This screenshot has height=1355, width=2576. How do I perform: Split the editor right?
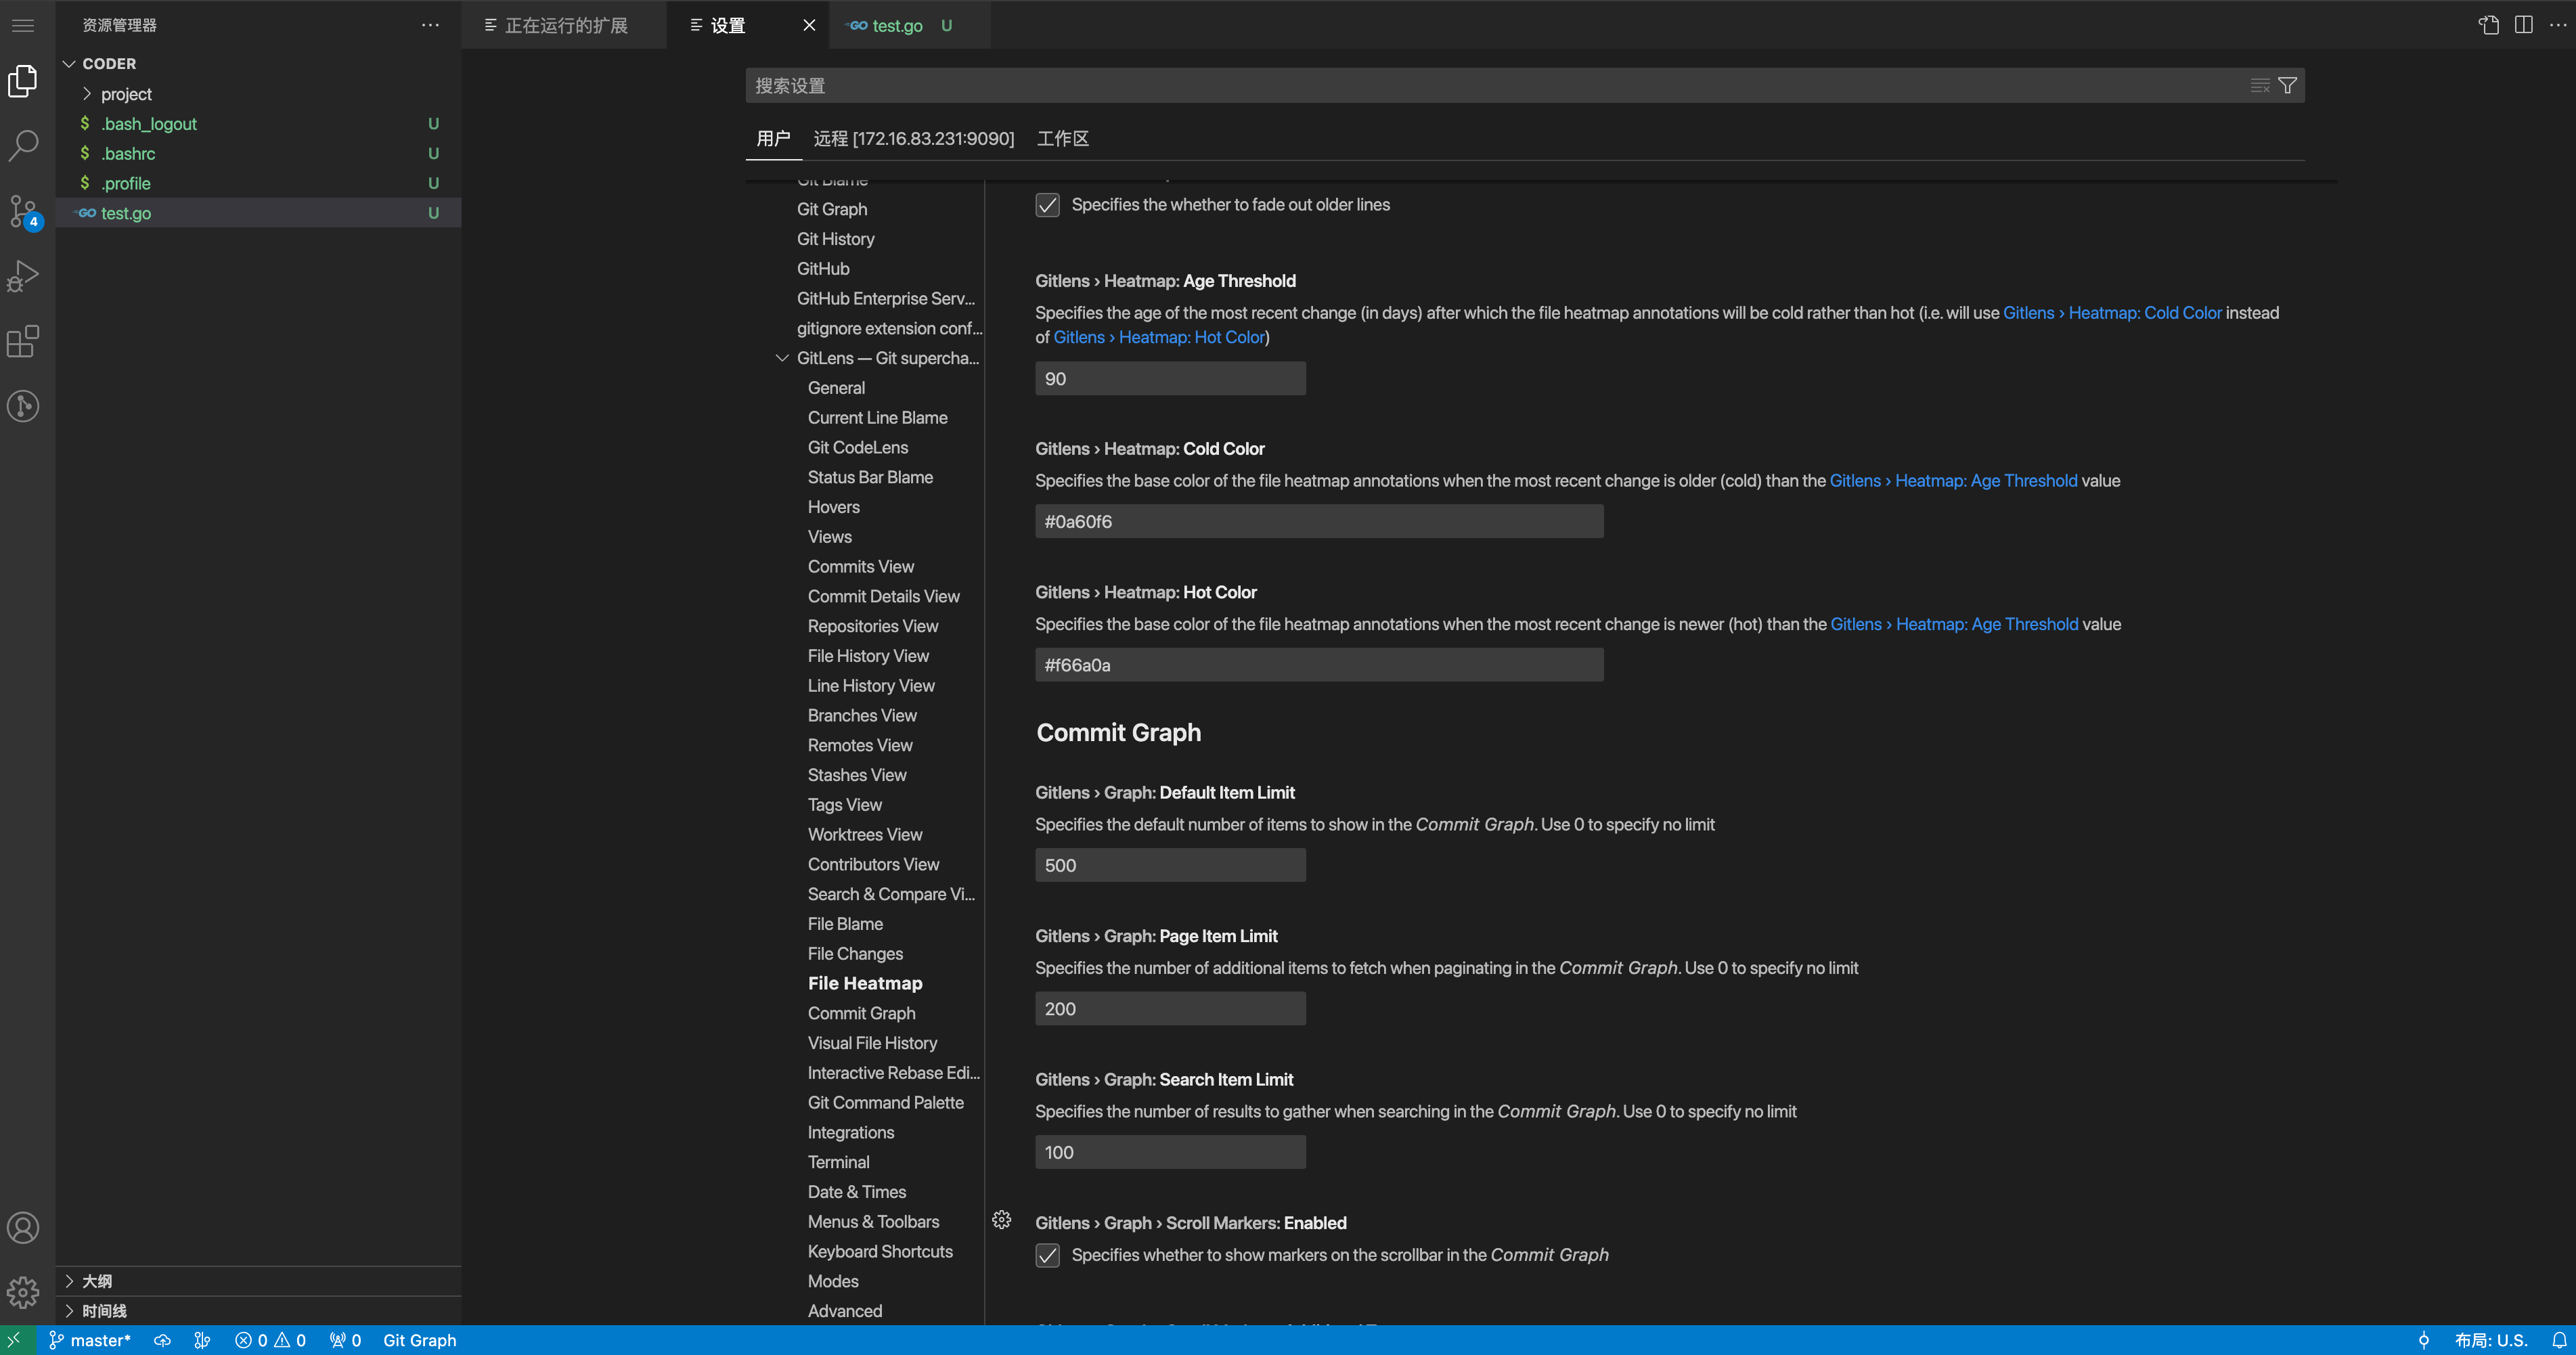[2524, 25]
